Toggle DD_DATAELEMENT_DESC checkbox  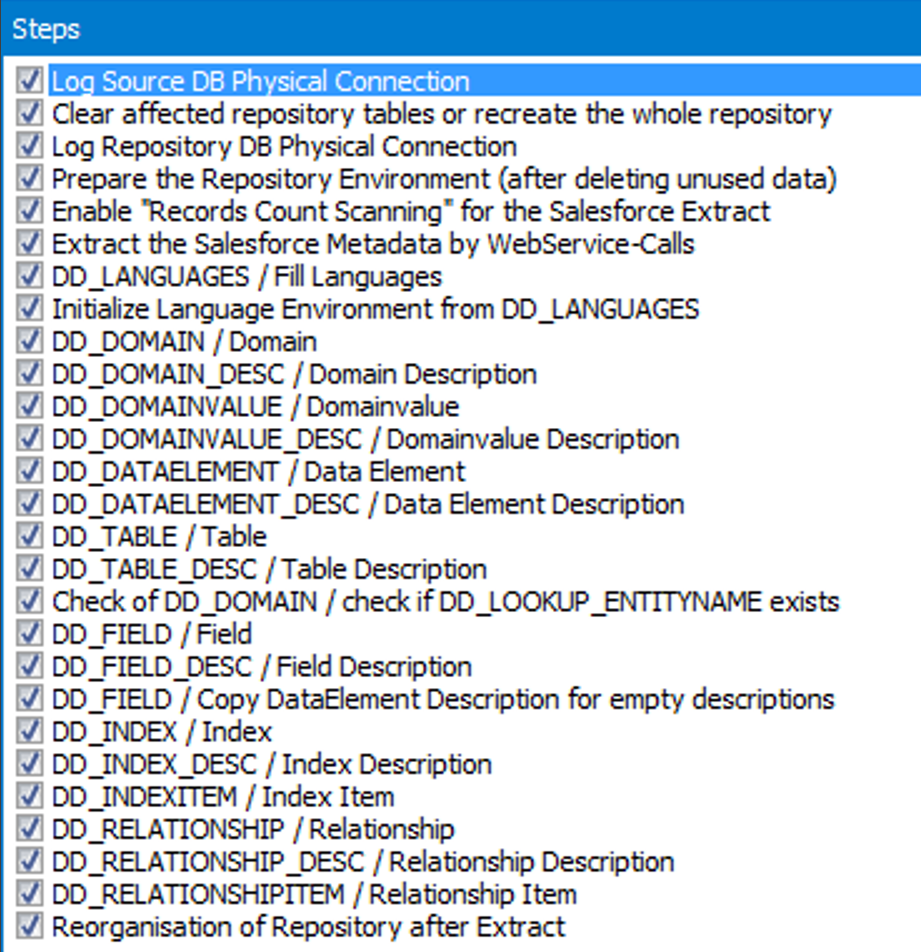tap(29, 504)
